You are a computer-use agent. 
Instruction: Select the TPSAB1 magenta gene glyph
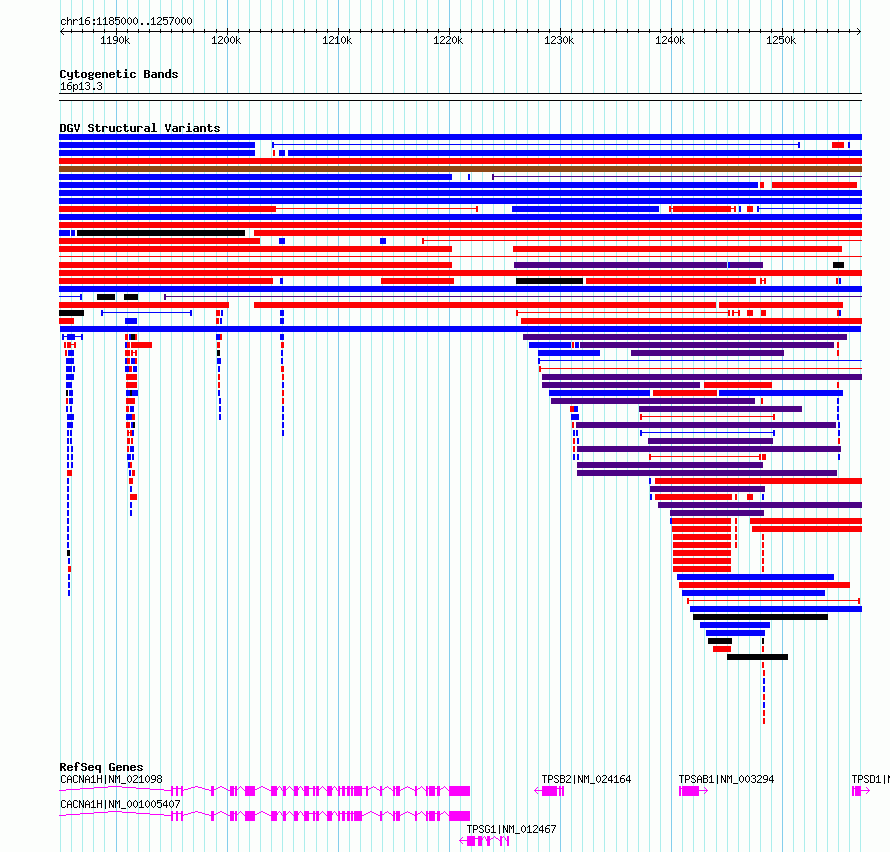693,791
